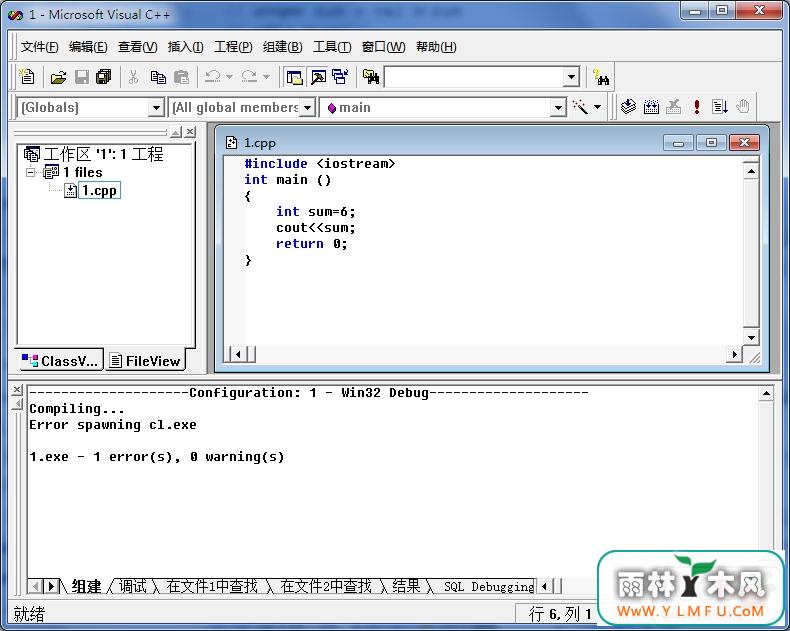790x631 pixels.
Task: Select the SQL Debugging output tab
Action: tap(488, 586)
